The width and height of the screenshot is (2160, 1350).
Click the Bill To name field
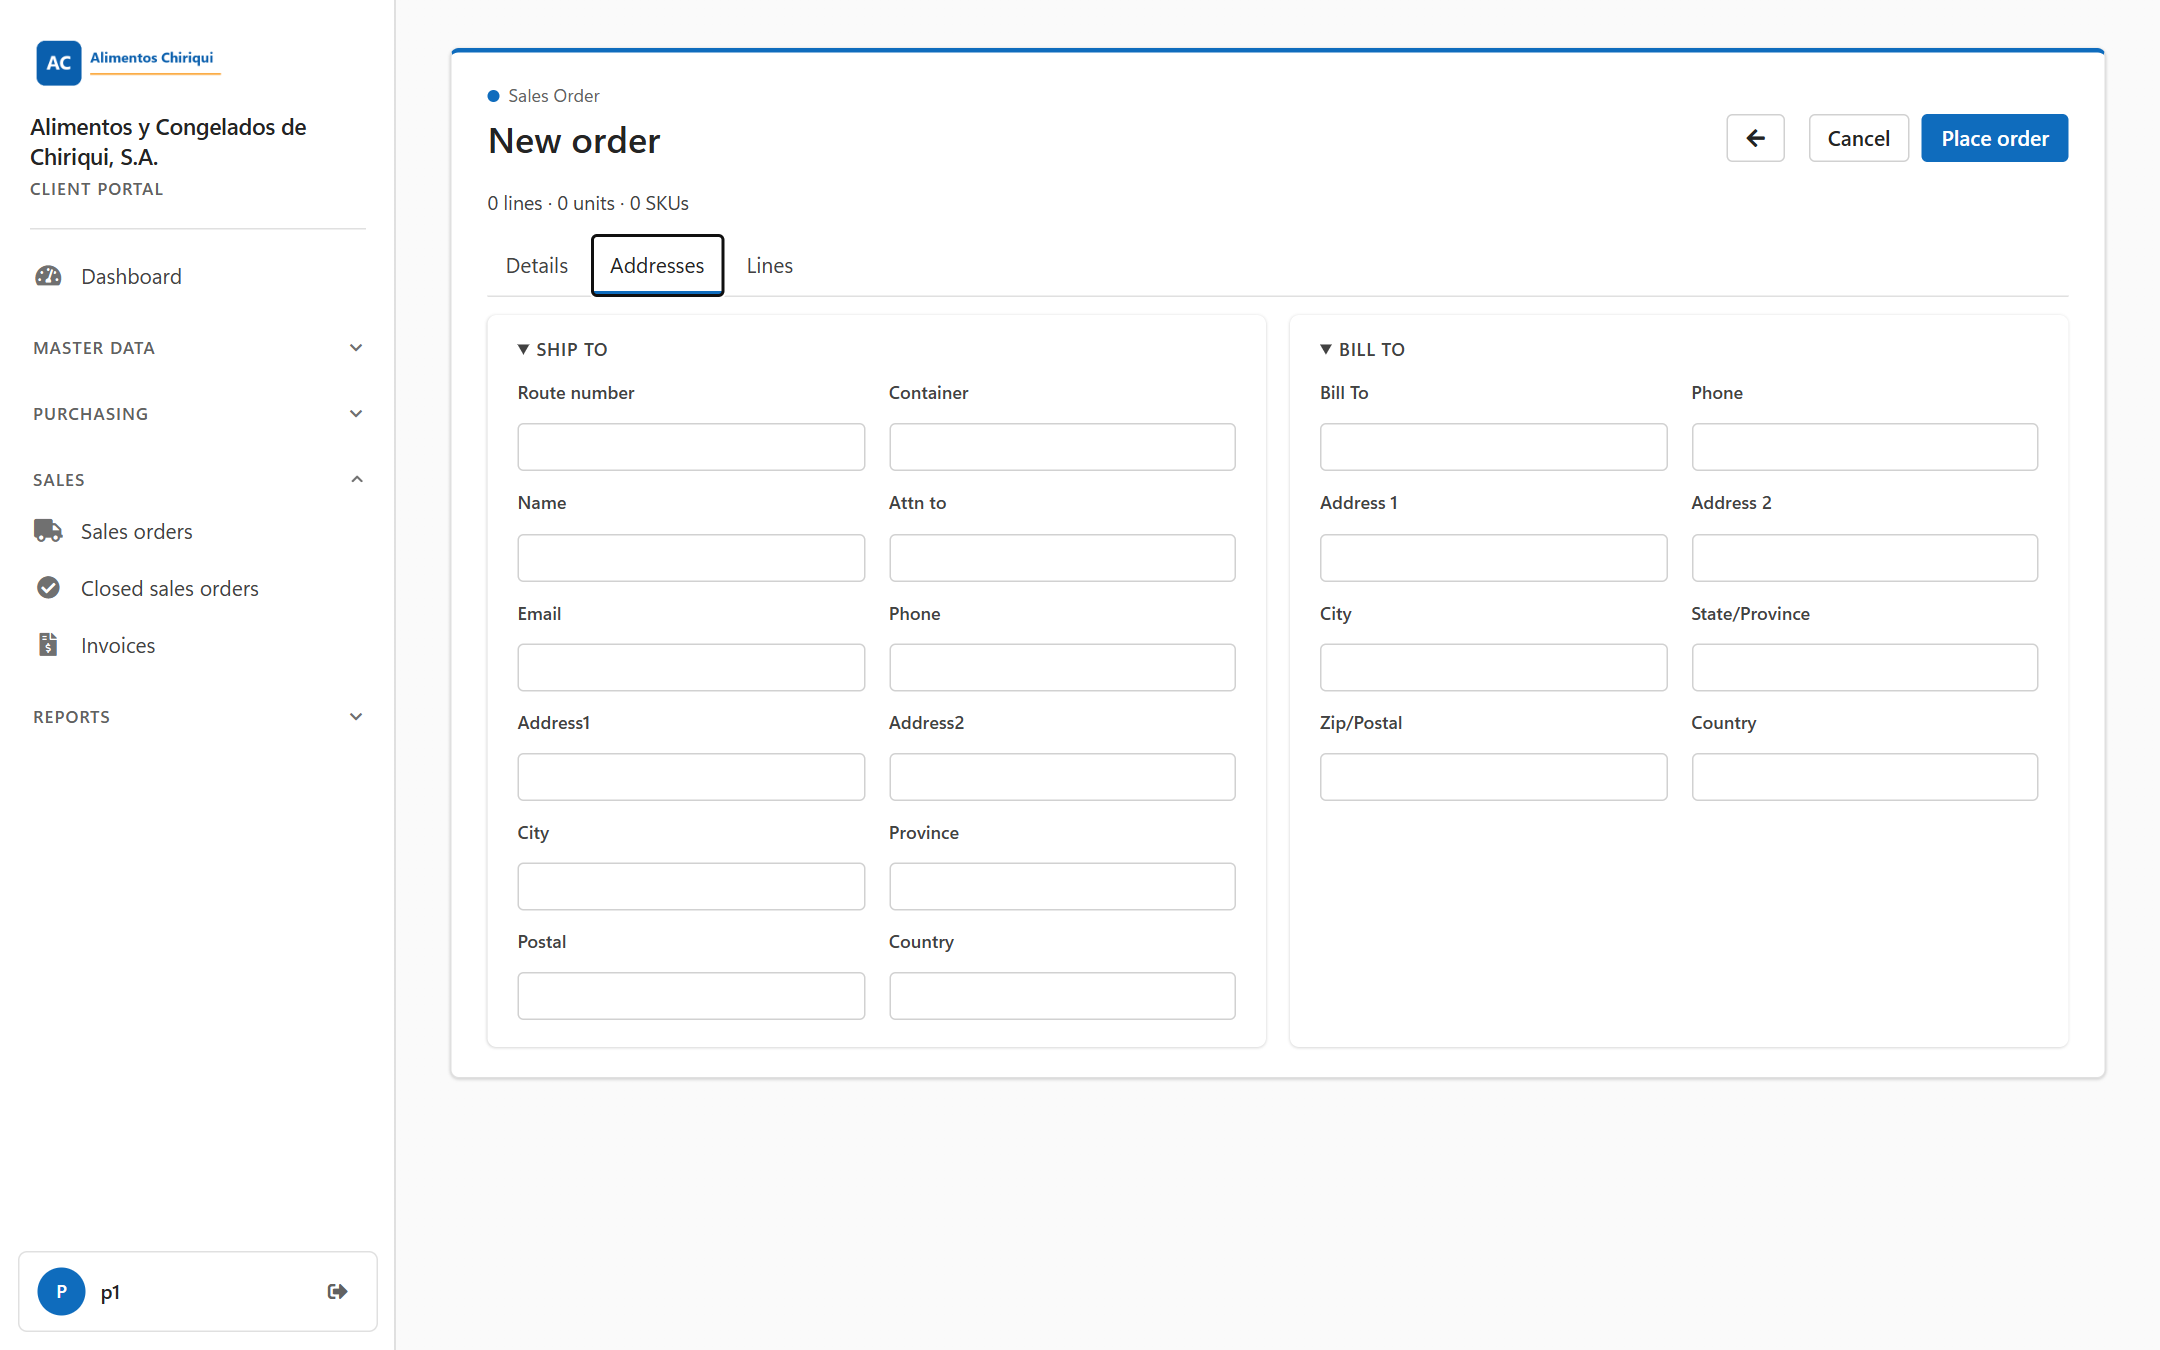1493,447
